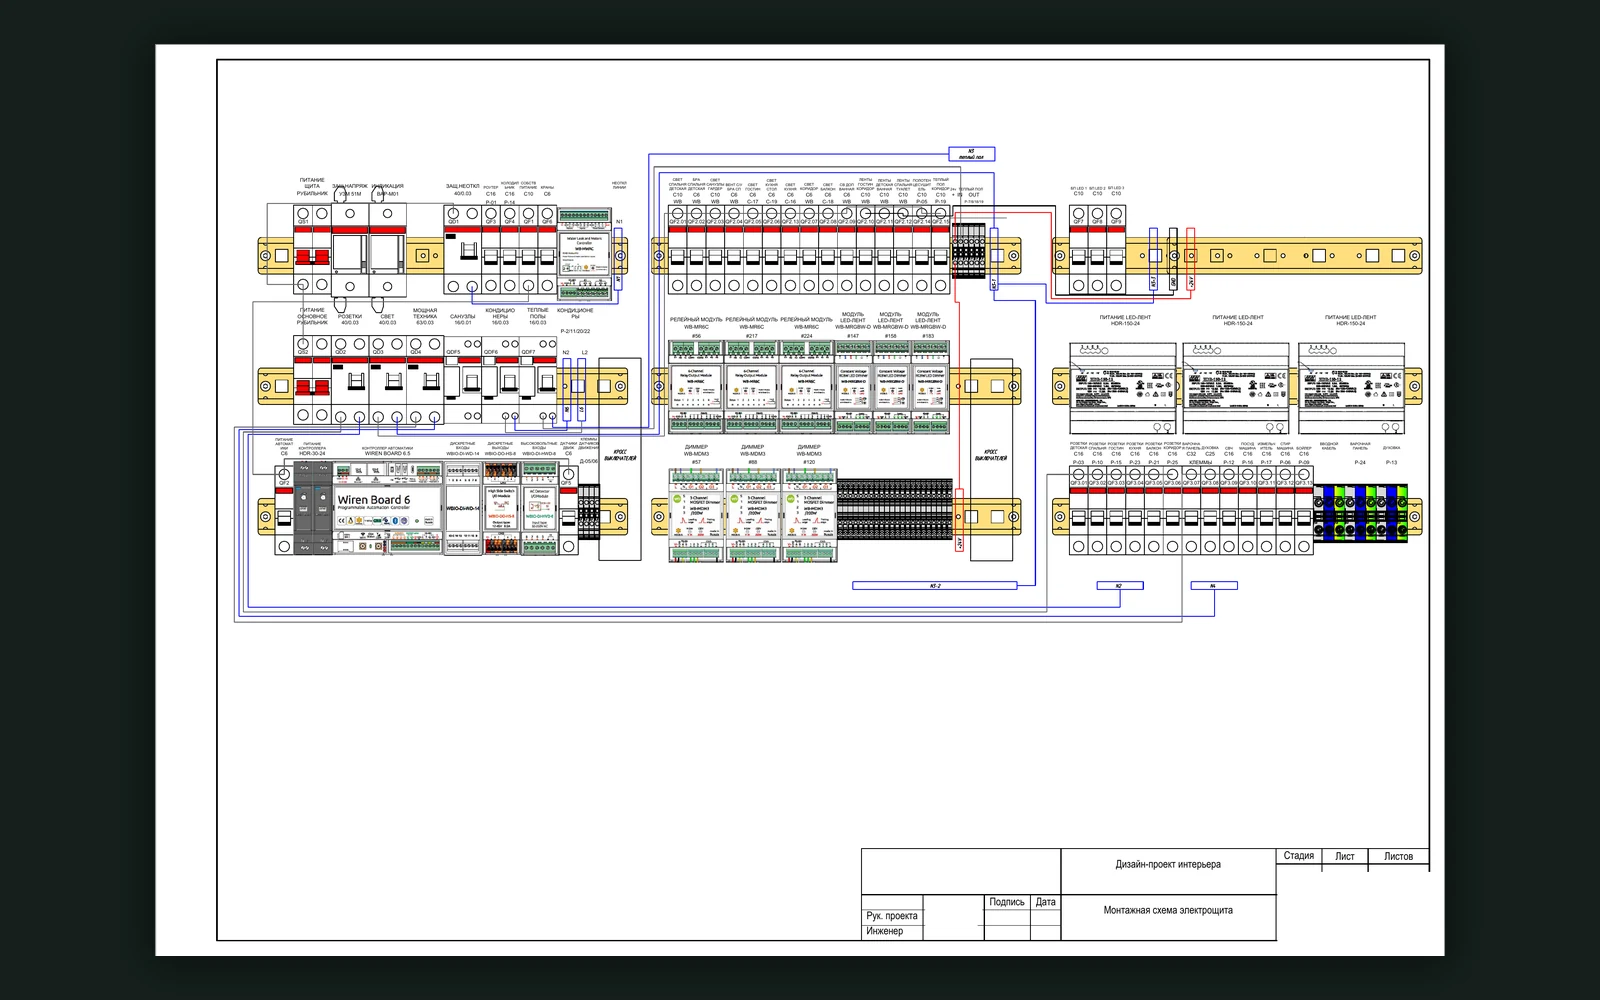
Task: Click the "L2" terminal label
Action: (585, 353)
